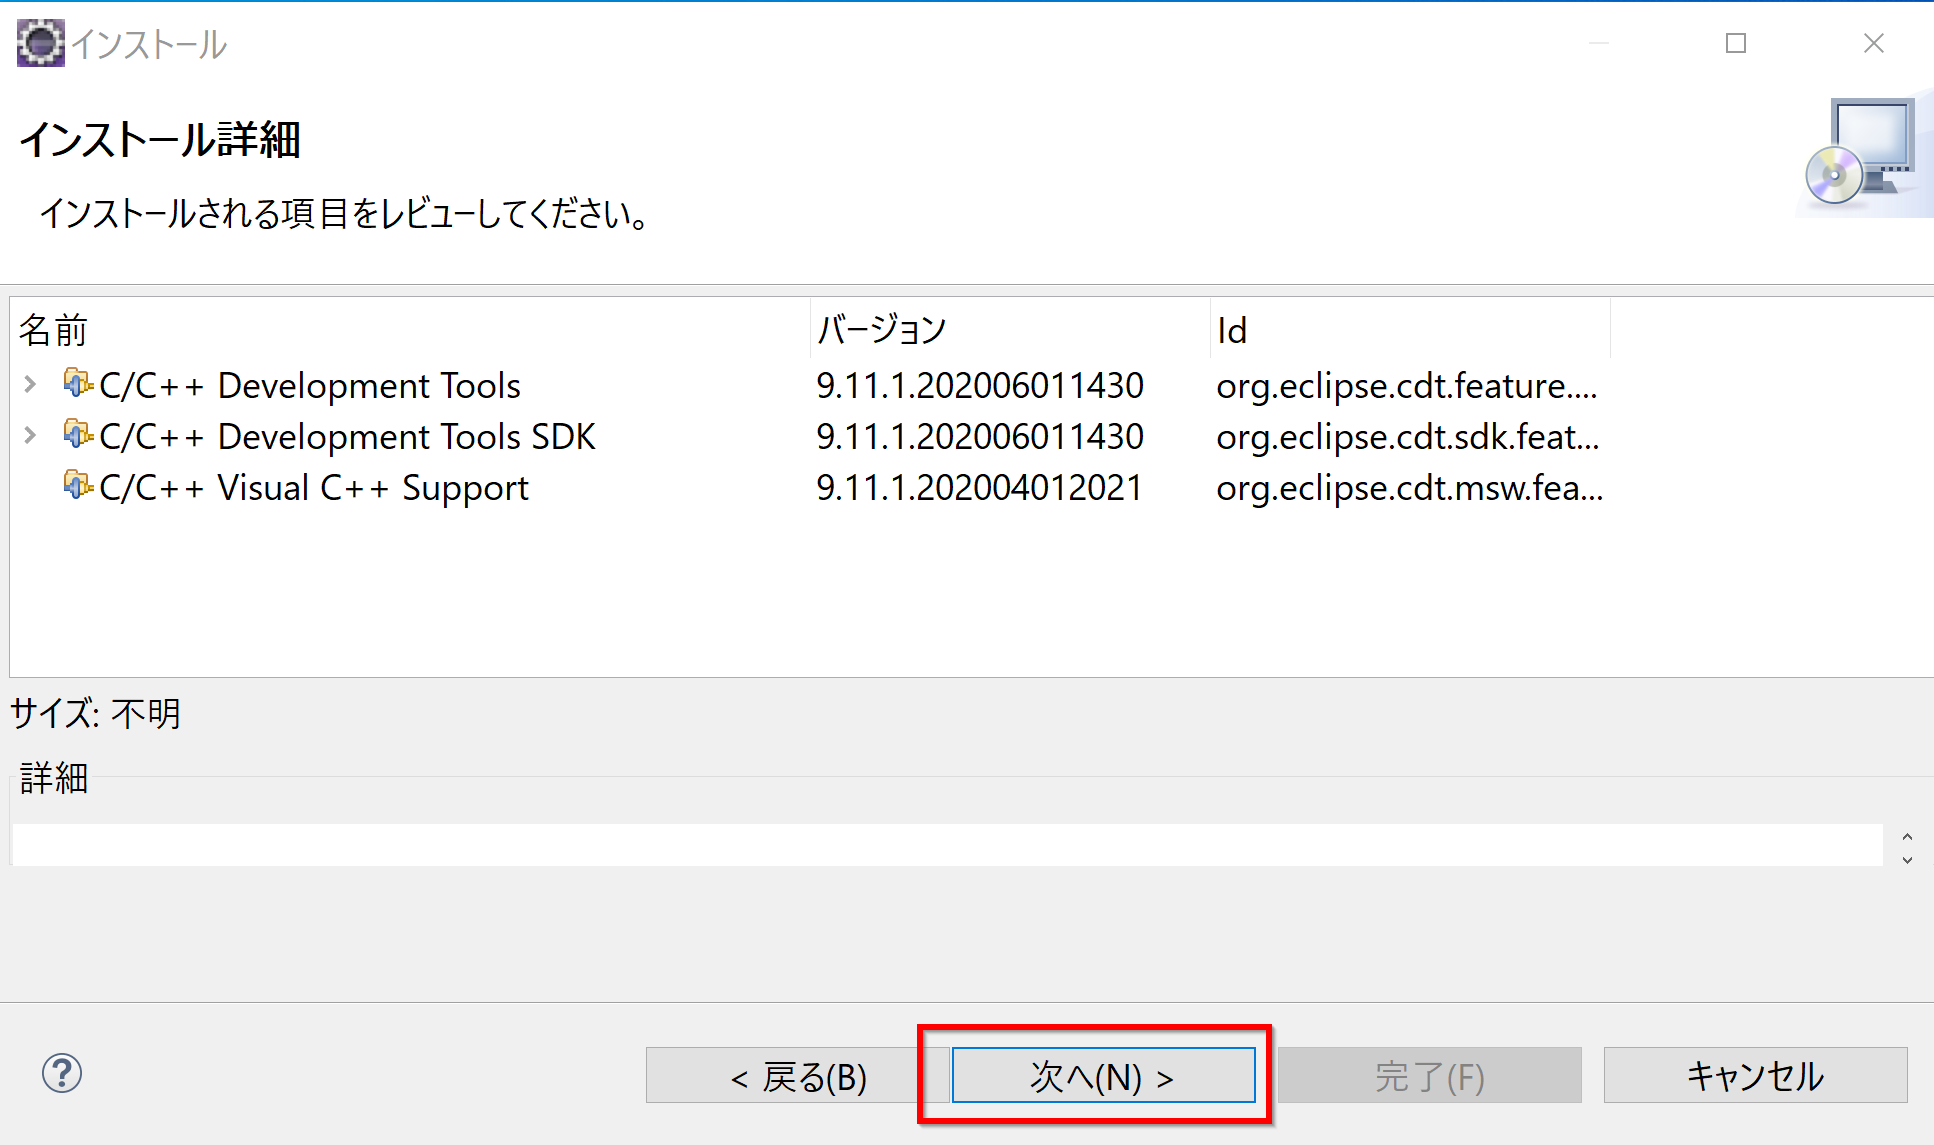Select the C/C++ Development Tools item
Image resolution: width=1934 pixels, height=1145 pixels.
point(310,386)
